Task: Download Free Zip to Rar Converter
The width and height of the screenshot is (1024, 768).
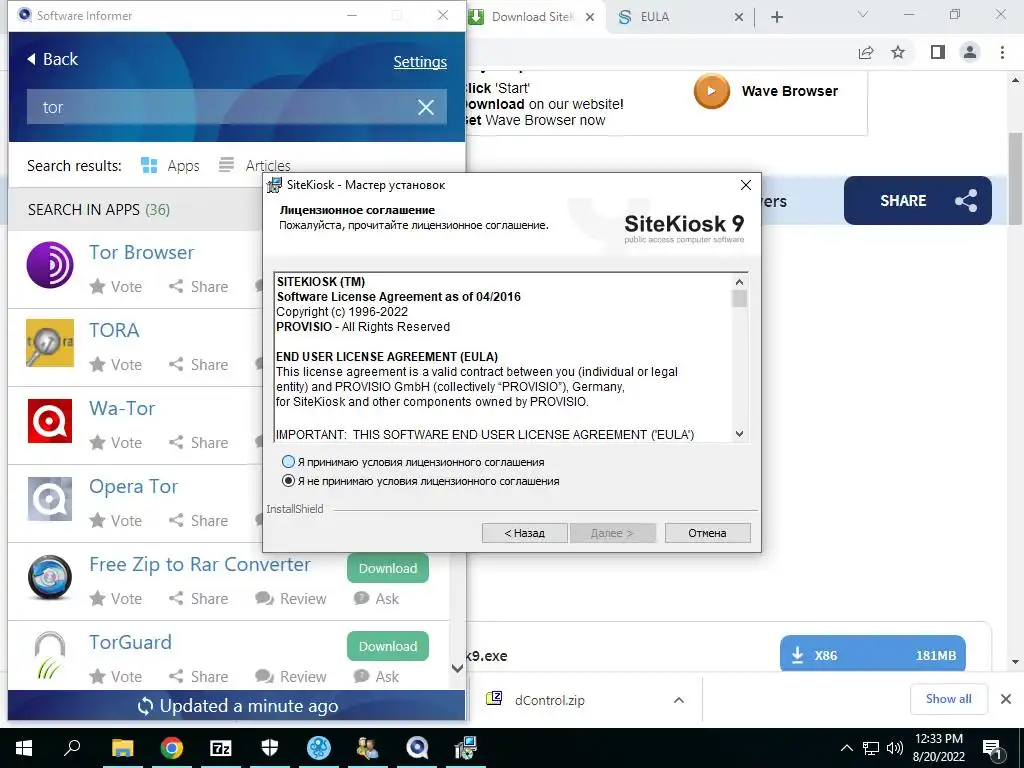Action: [388, 568]
